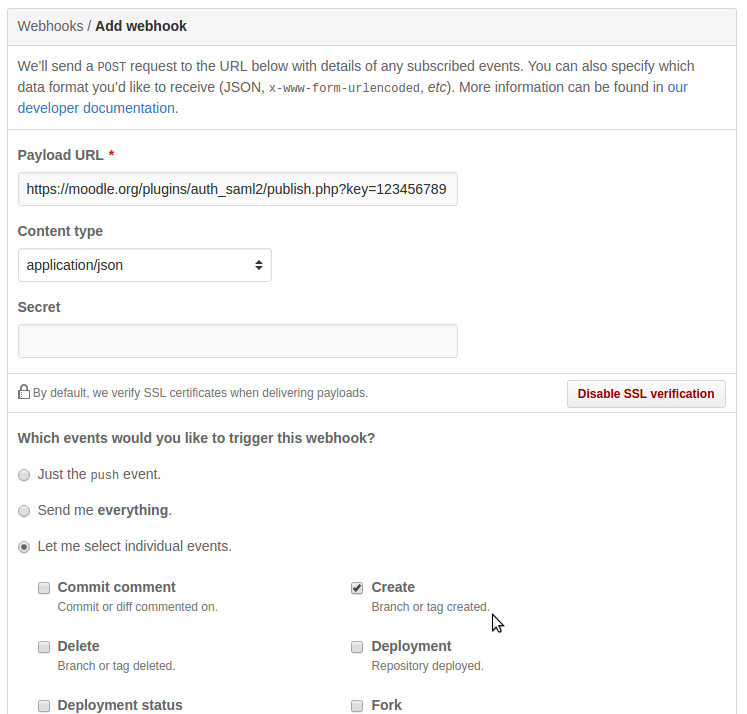Uncheck the Create event checkbox
The height and width of the screenshot is (714, 747).
click(x=357, y=588)
